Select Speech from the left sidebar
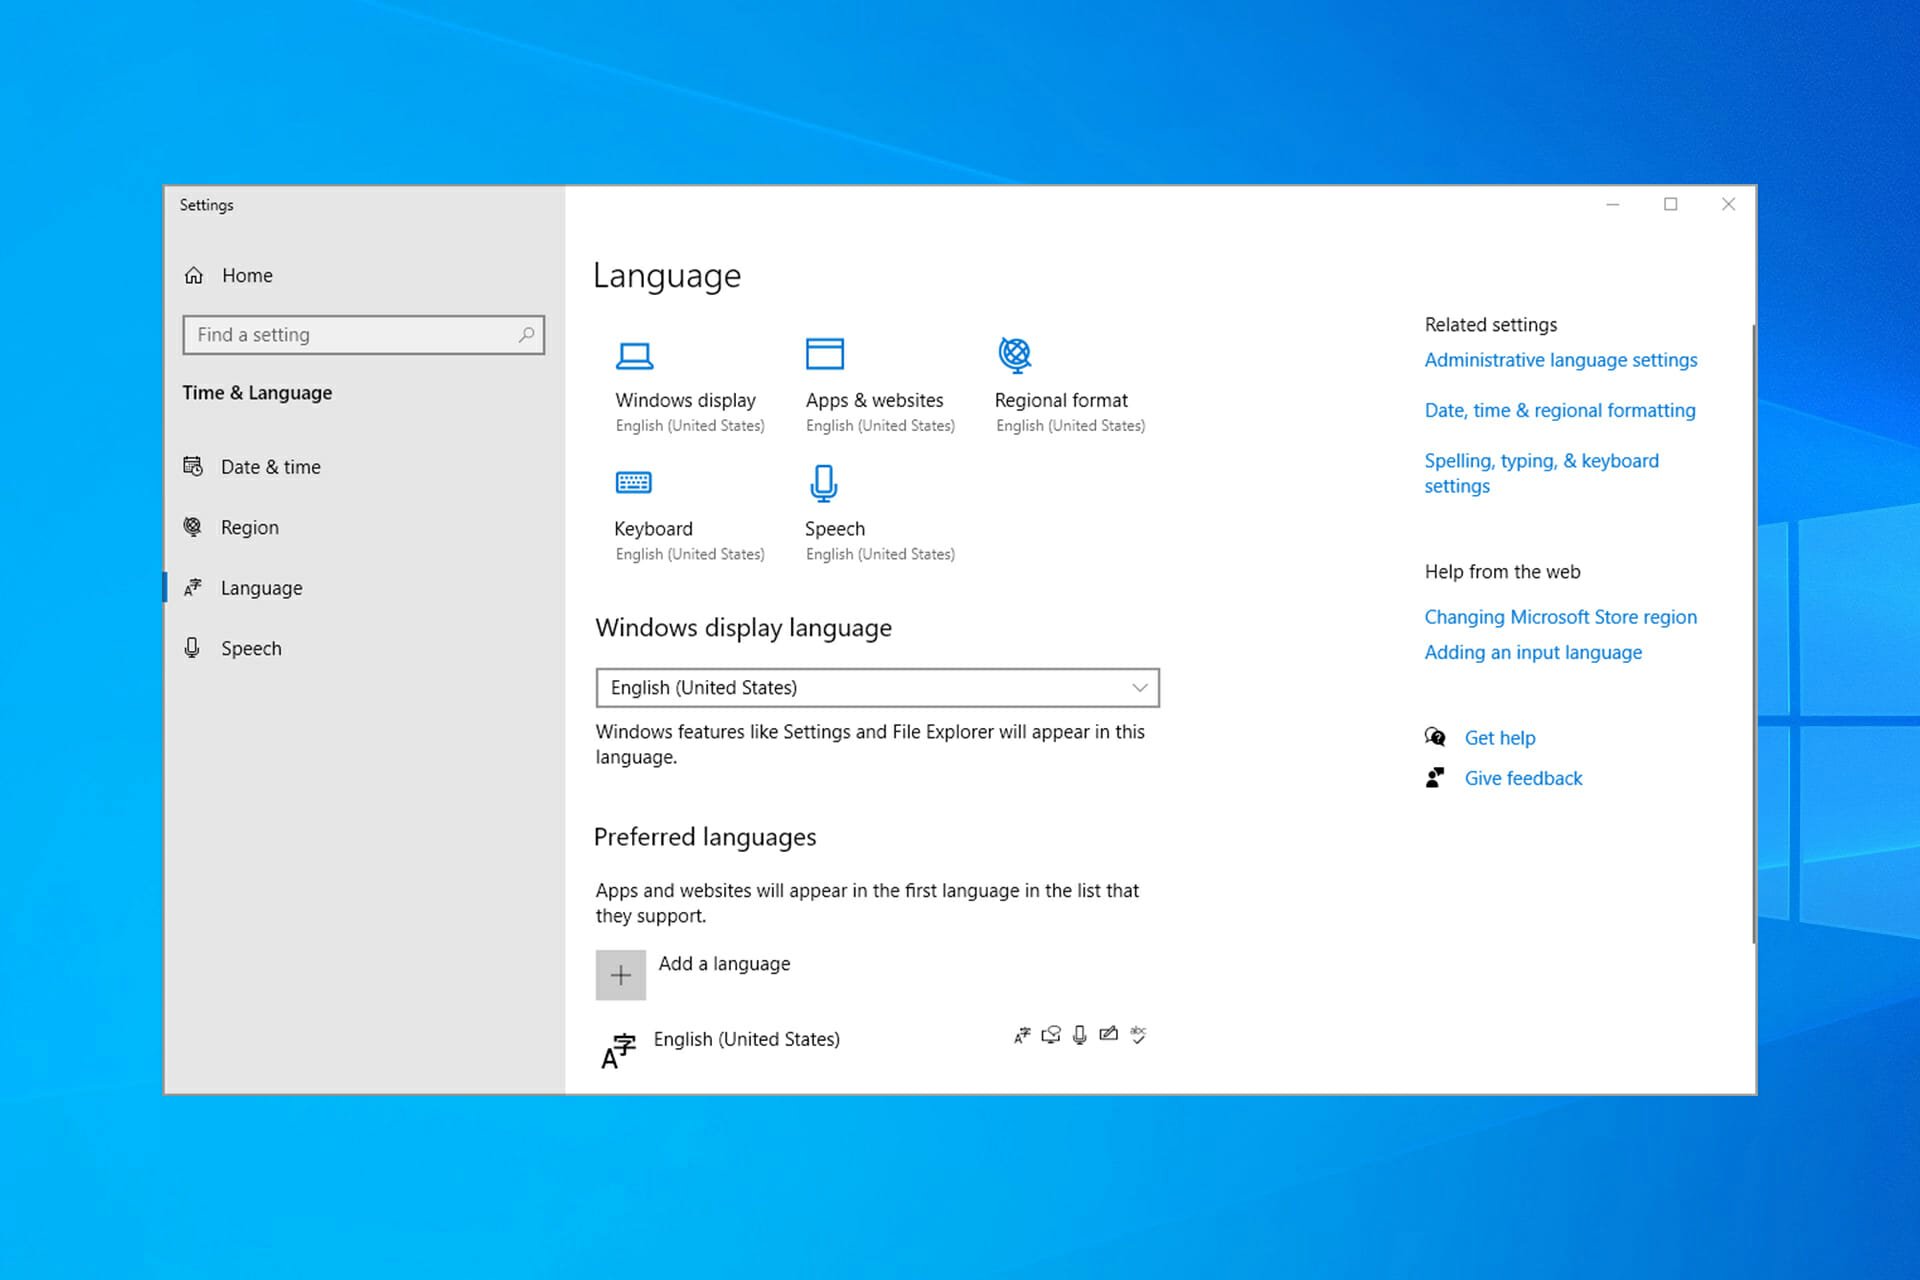Viewport: 1920px width, 1280px height. click(x=251, y=647)
